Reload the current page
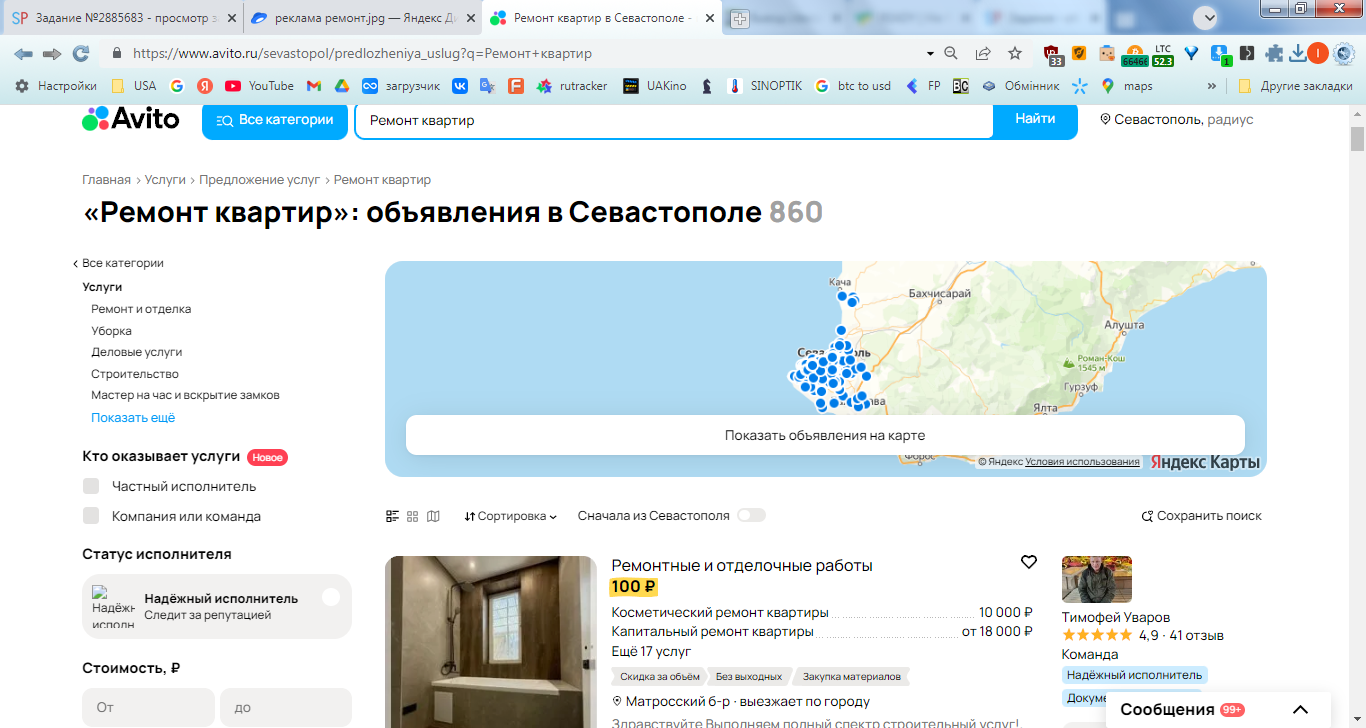 [81, 53]
